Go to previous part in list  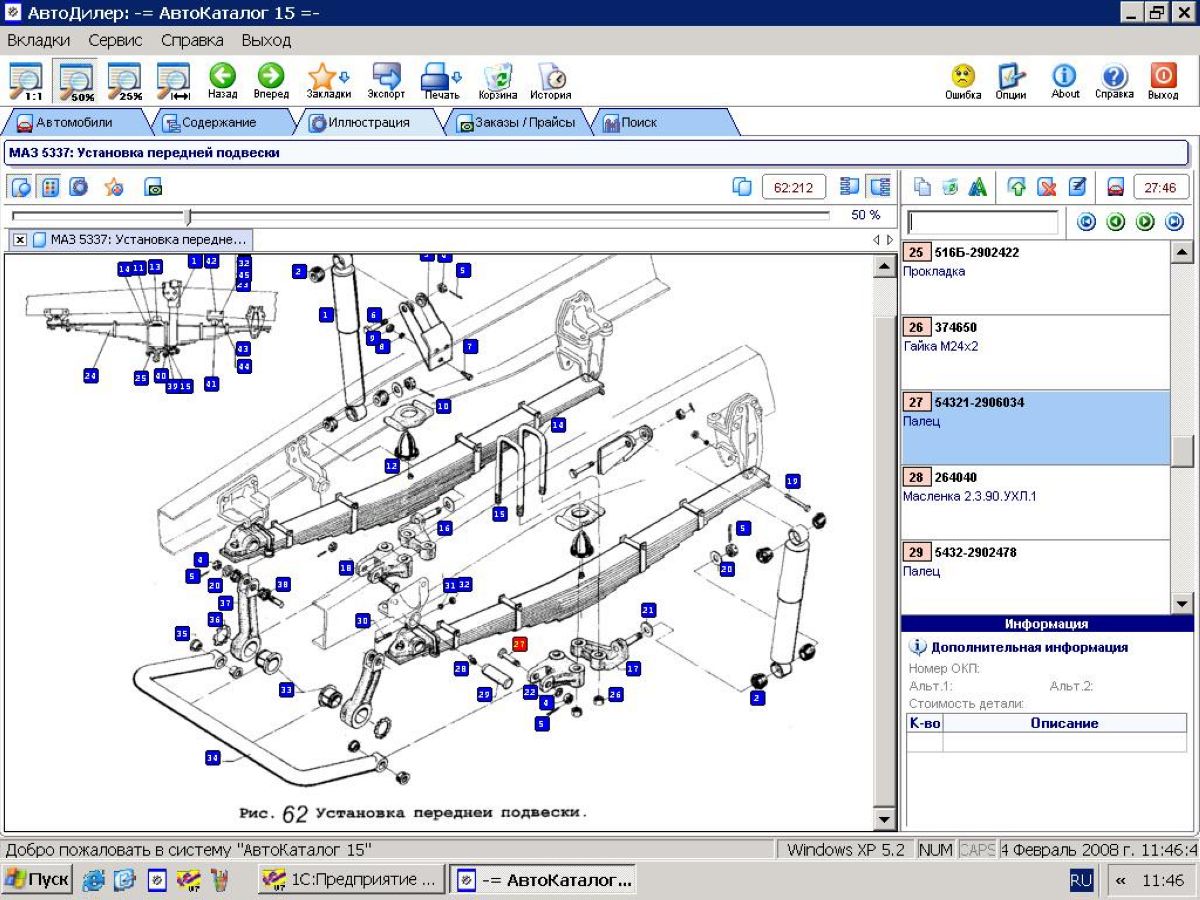[1116, 222]
